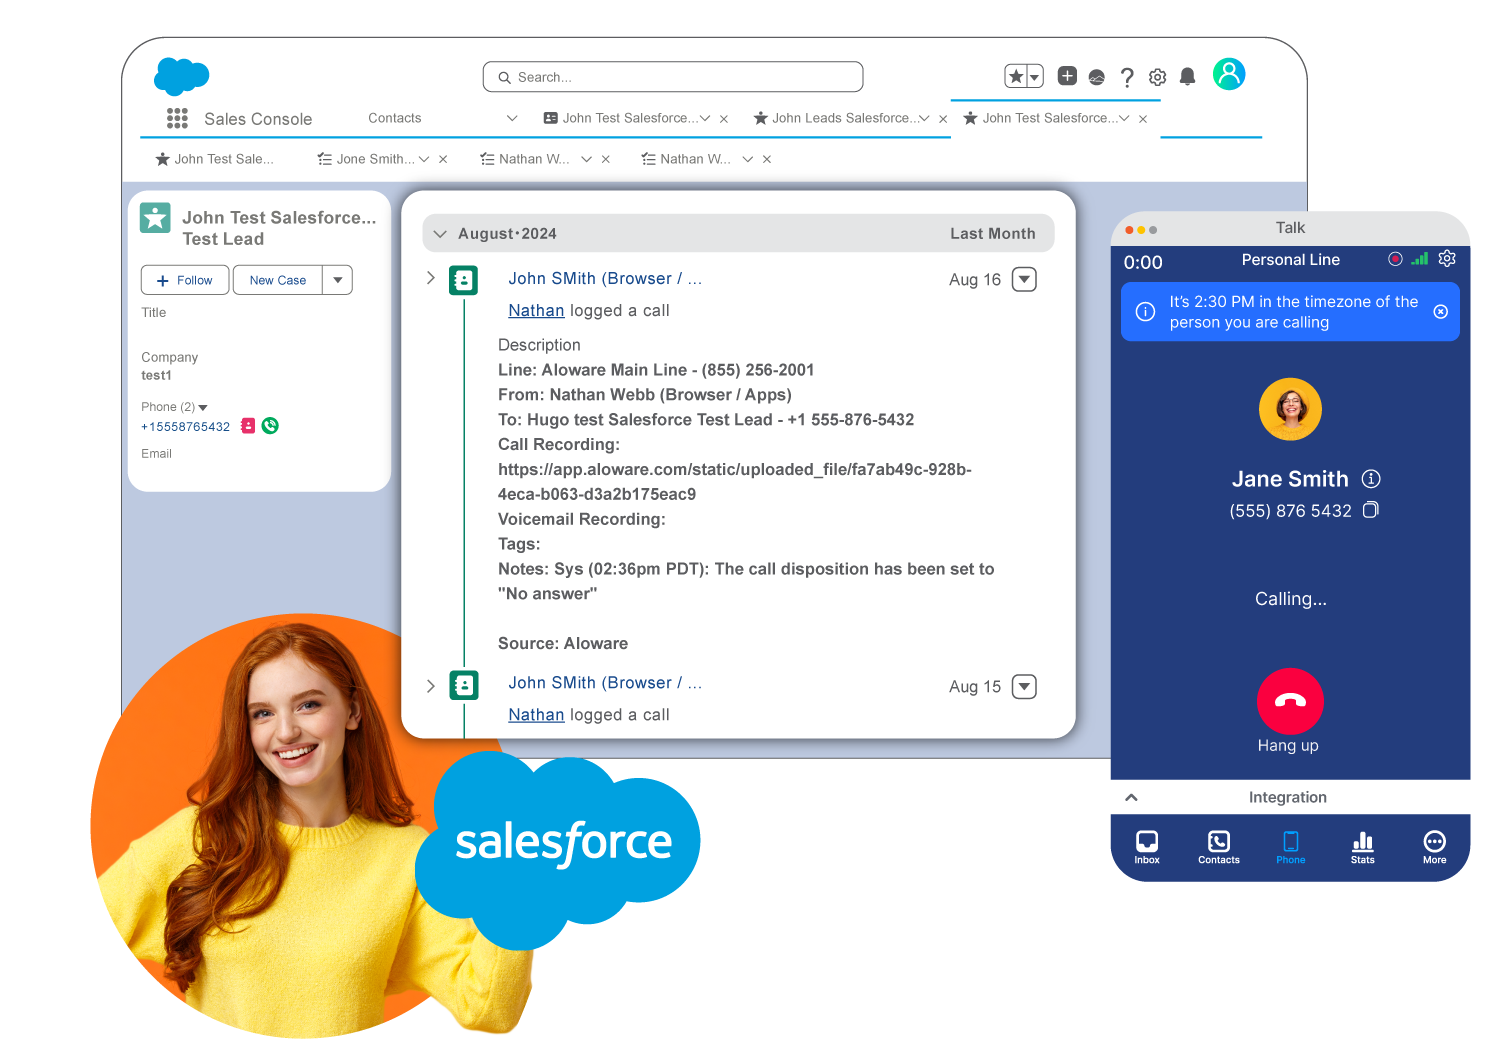Expand the Aug 15 call entry chevron
Viewport: 1500px width, 1055px height.
pos(431,686)
